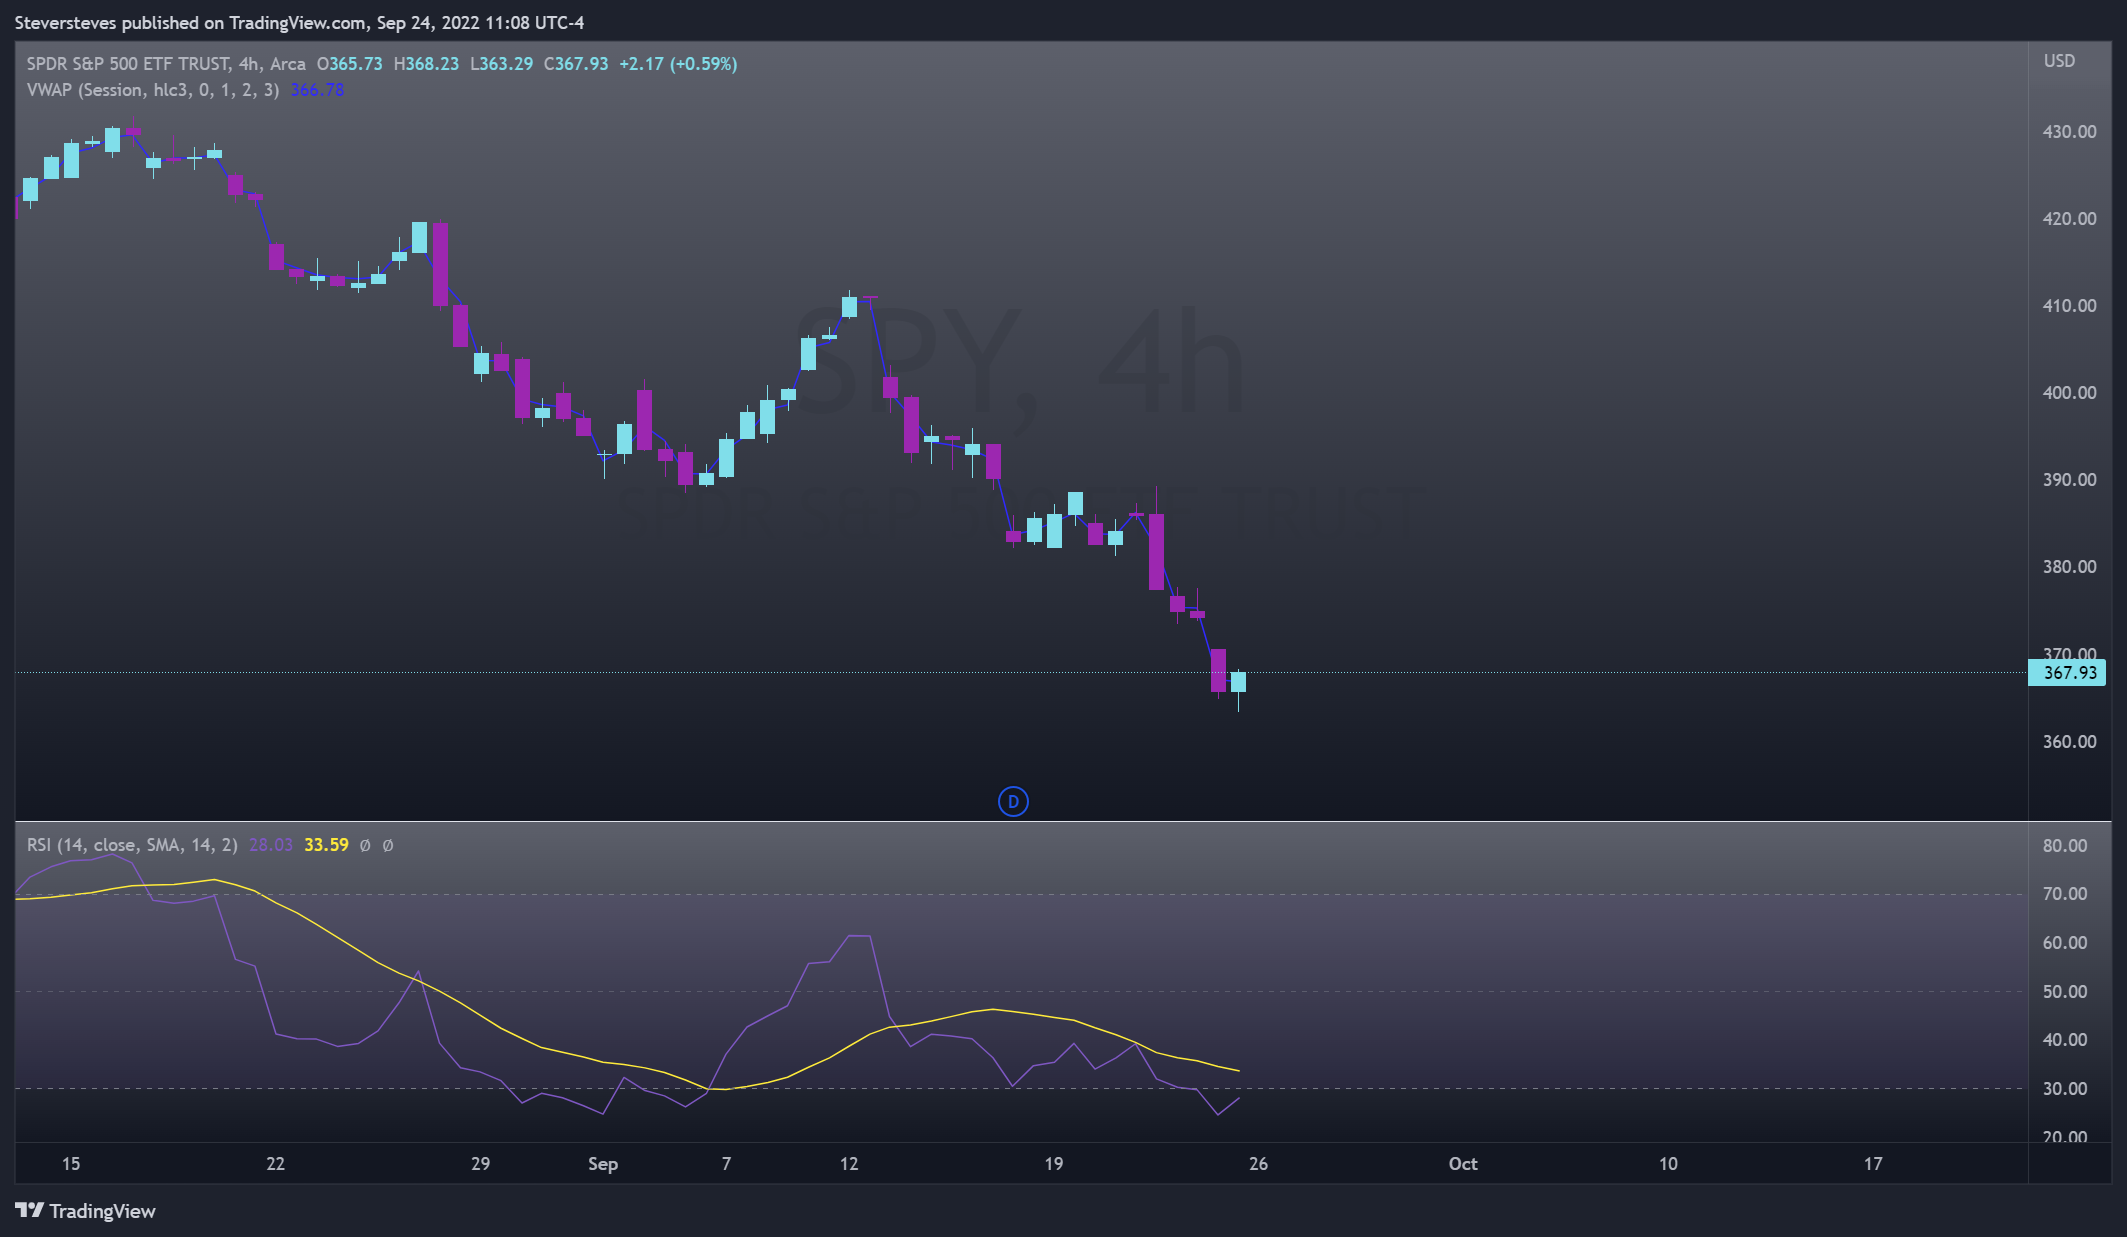This screenshot has width=2127, height=1237.
Task: Click the '7' date on time axis
Action: [727, 1164]
